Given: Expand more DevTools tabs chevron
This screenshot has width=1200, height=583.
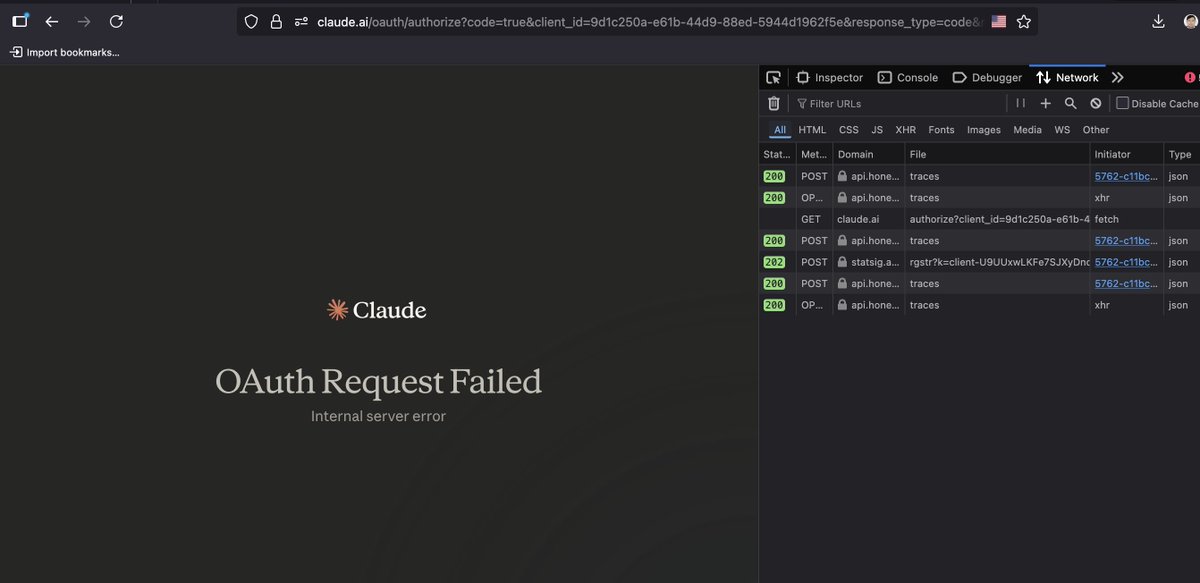Looking at the screenshot, I should [x=1118, y=77].
